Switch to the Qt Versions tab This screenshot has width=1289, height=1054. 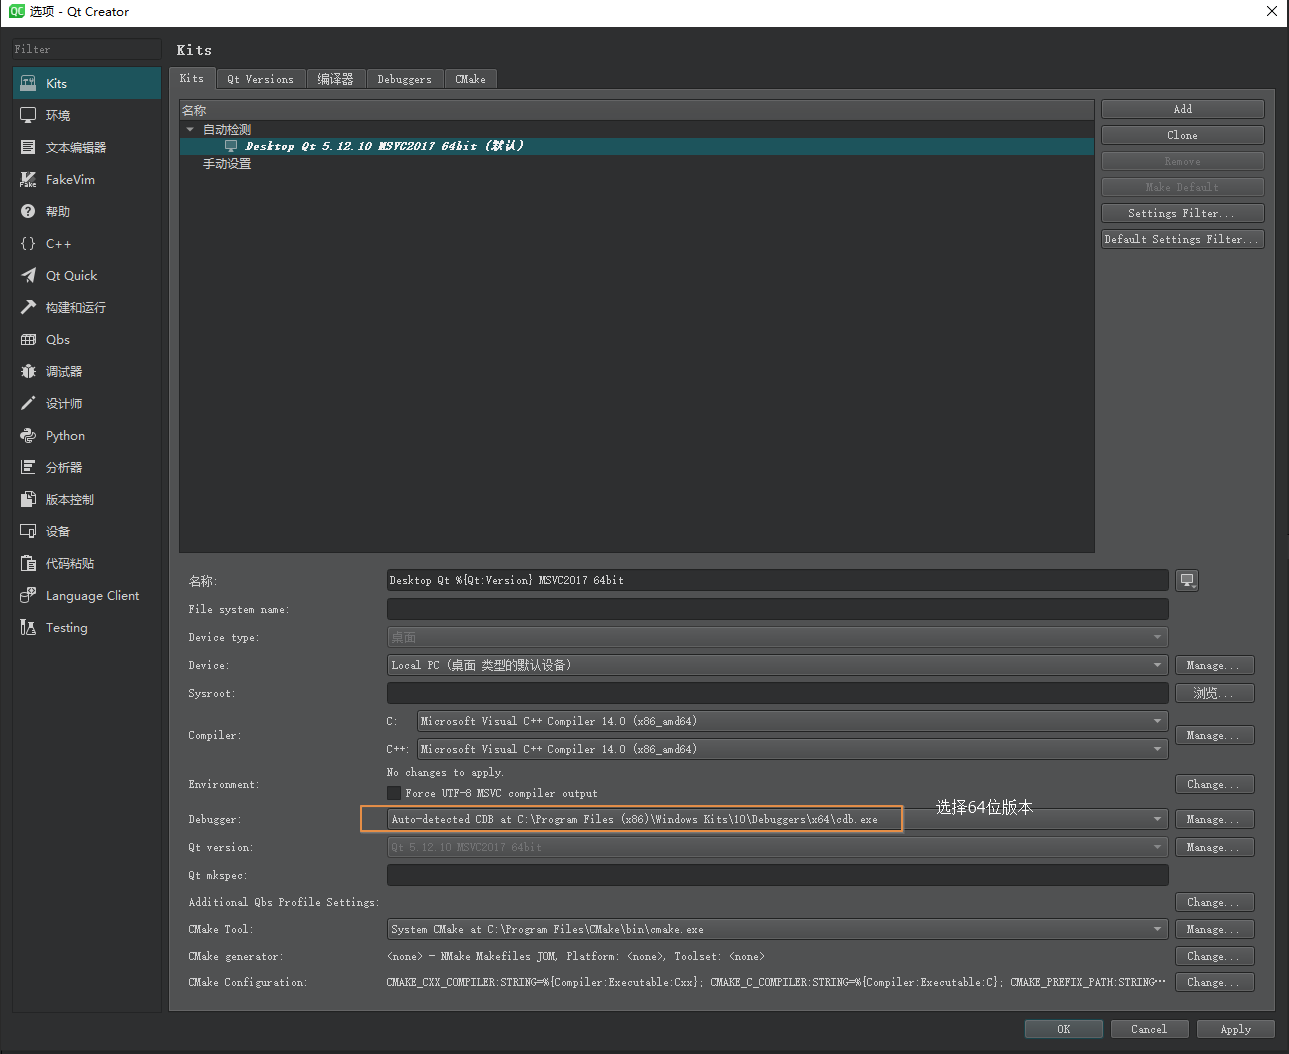point(260,78)
